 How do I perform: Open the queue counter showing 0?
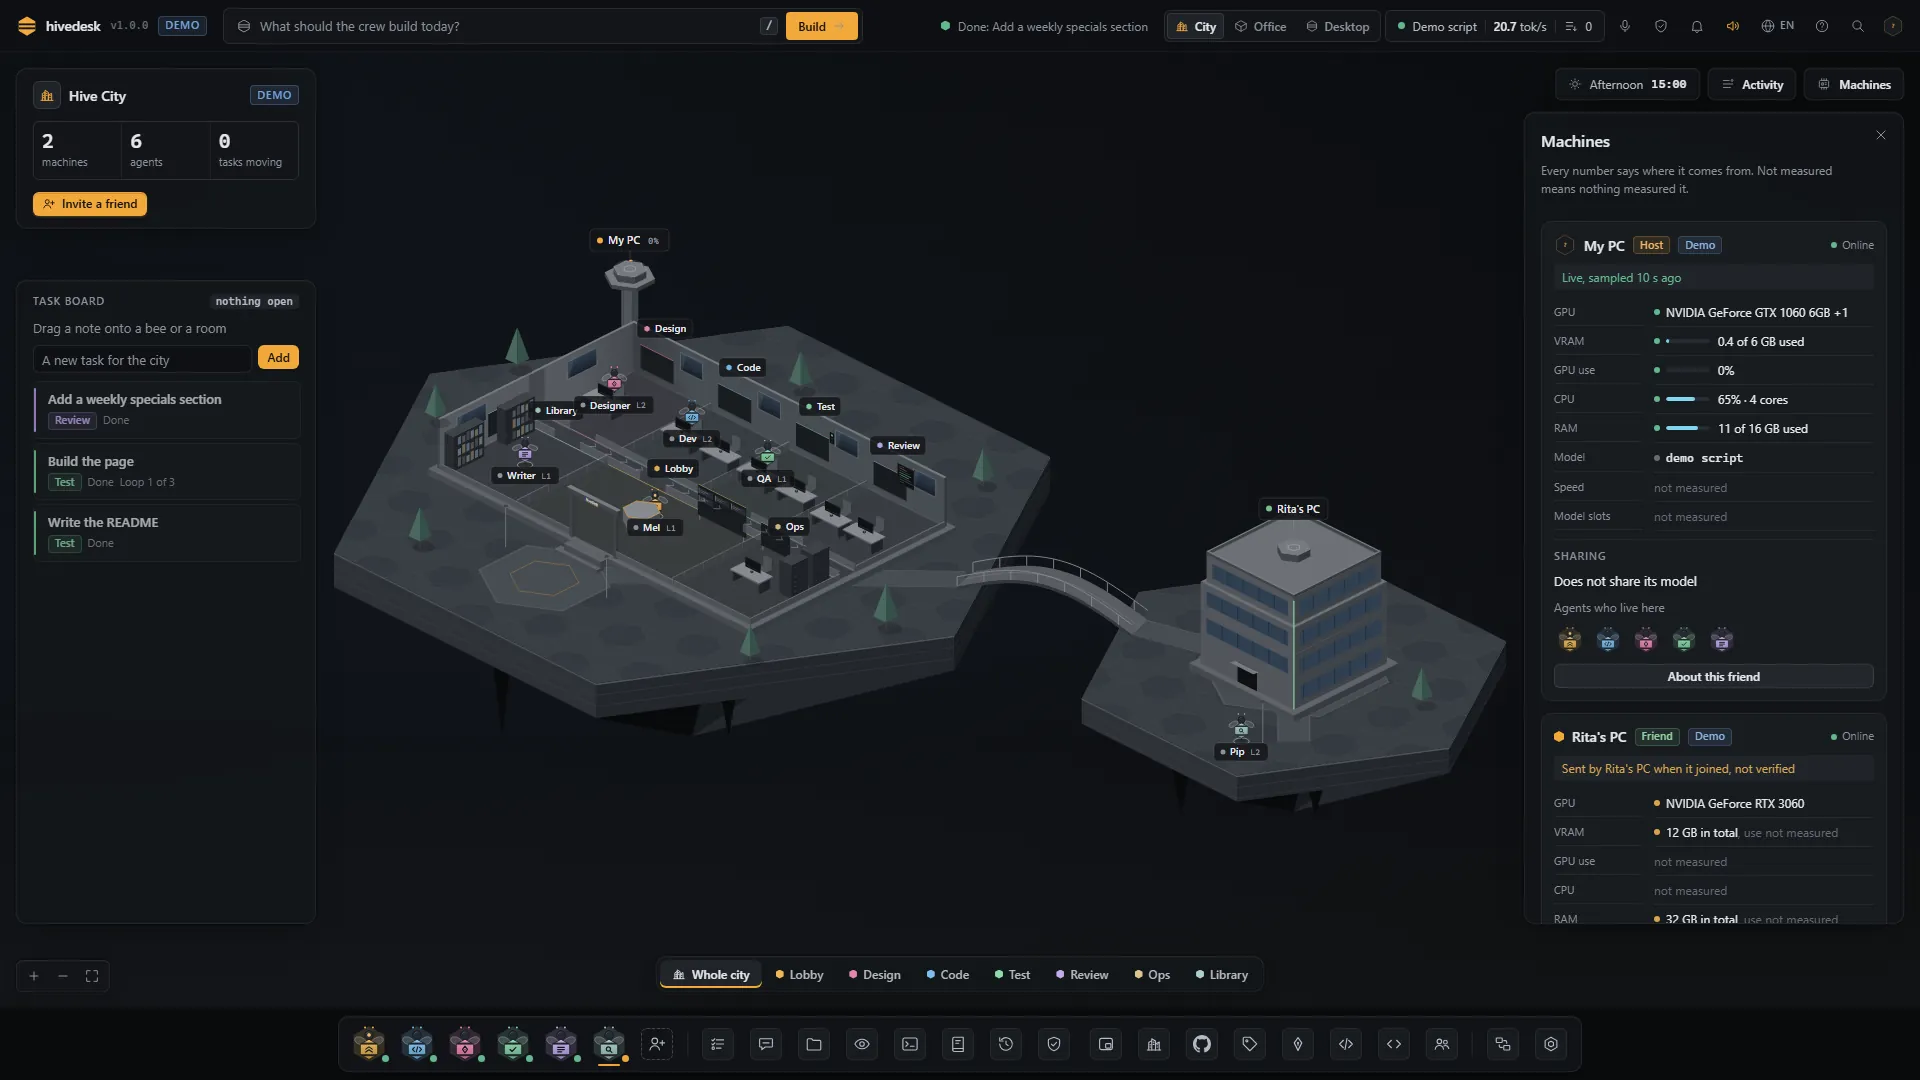click(1579, 26)
